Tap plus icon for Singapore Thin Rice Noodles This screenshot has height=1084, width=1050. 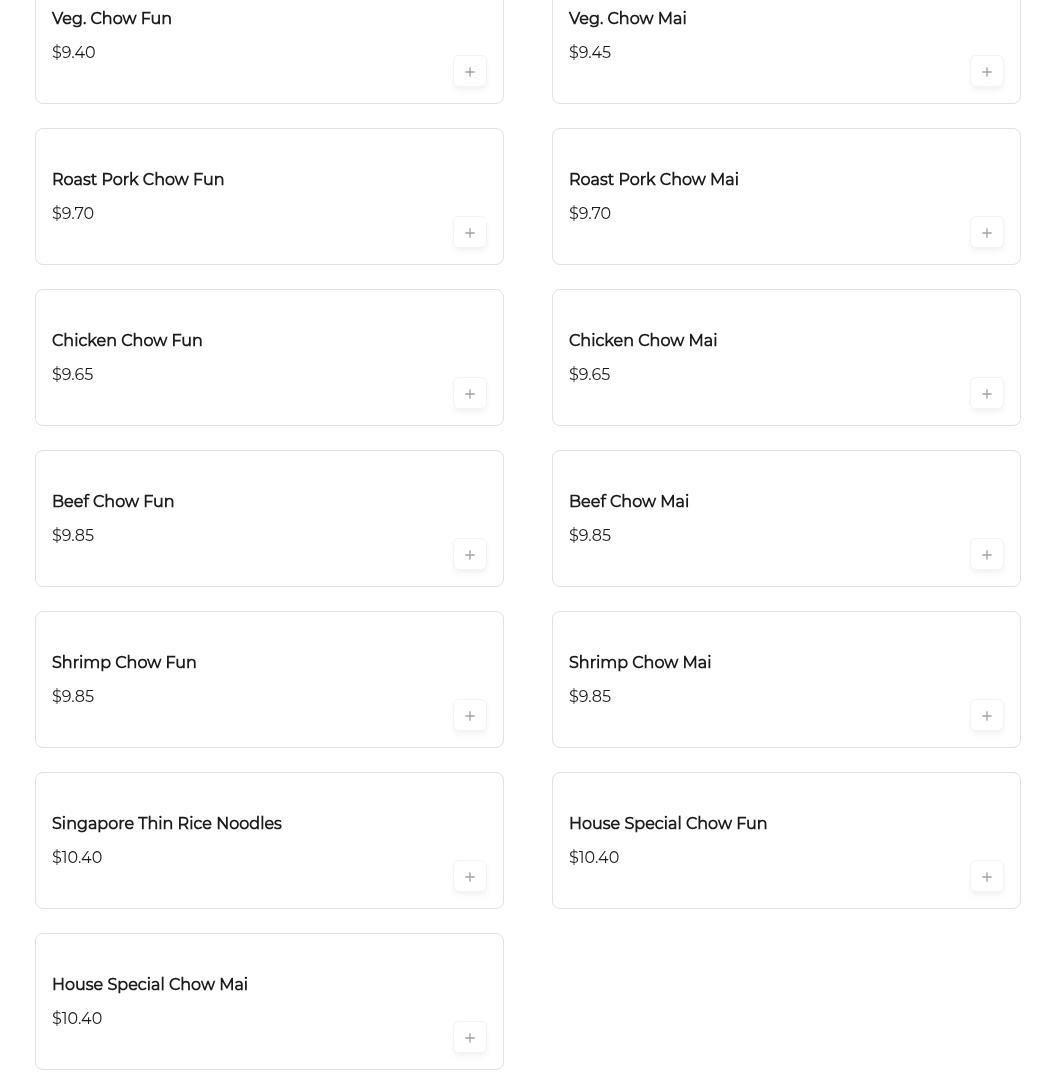point(470,877)
